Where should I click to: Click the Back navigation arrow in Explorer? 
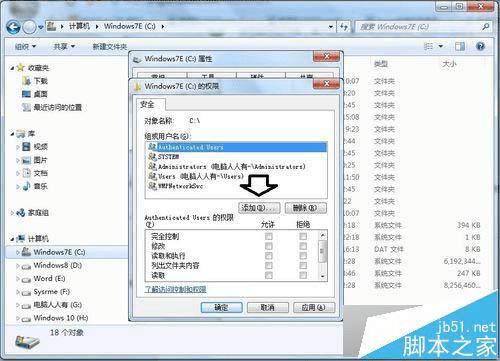[13, 27]
